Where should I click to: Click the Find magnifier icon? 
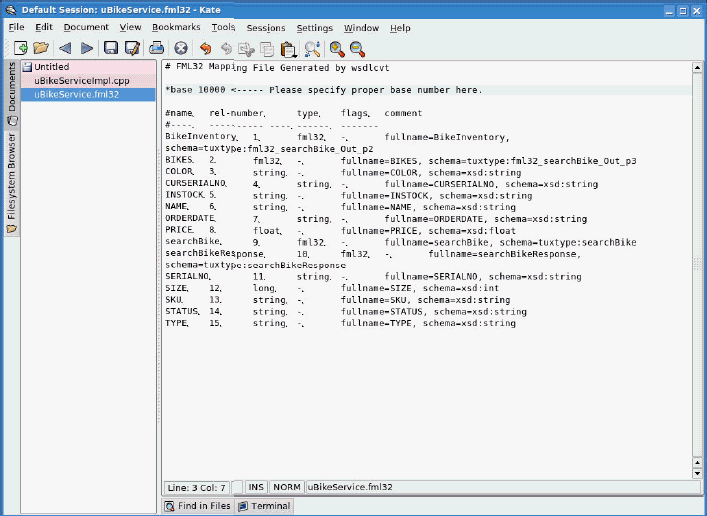(312, 48)
